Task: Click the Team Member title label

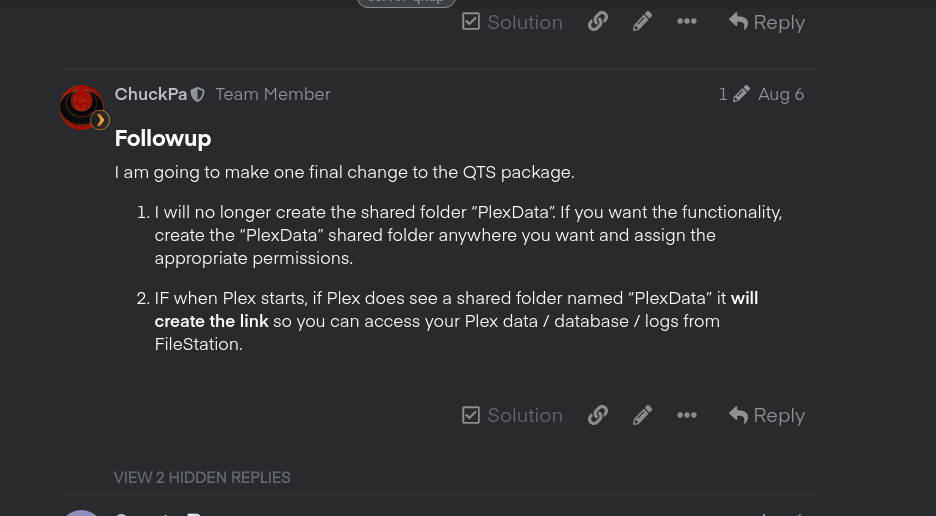Action: coord(272,94)
